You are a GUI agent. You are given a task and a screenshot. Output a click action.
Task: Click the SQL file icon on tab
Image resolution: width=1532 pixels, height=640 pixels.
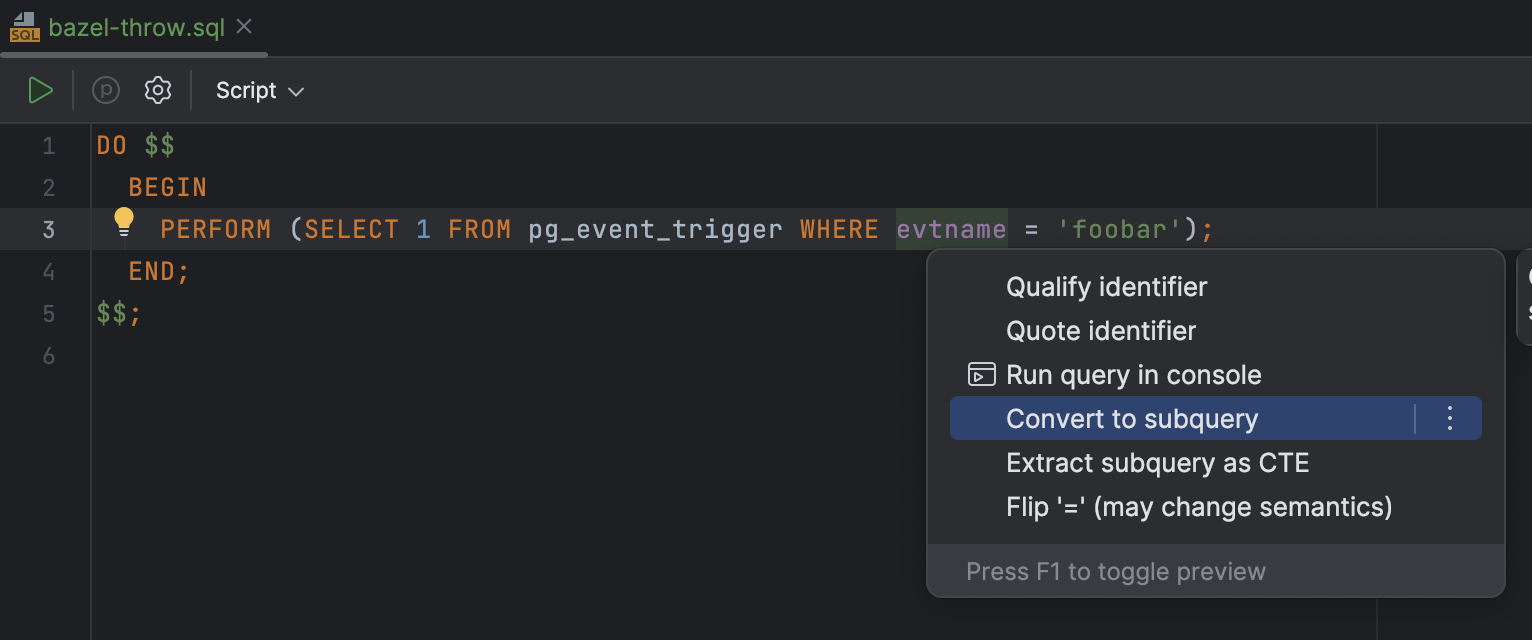[24, 27]
